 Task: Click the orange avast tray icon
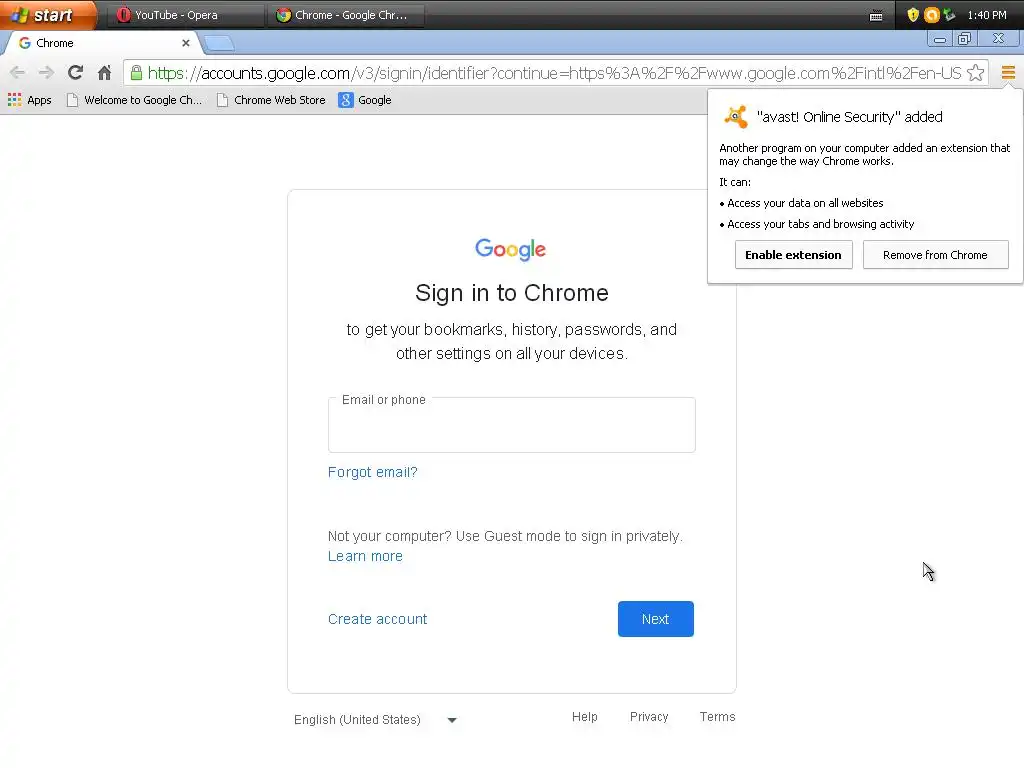point(931,15)
